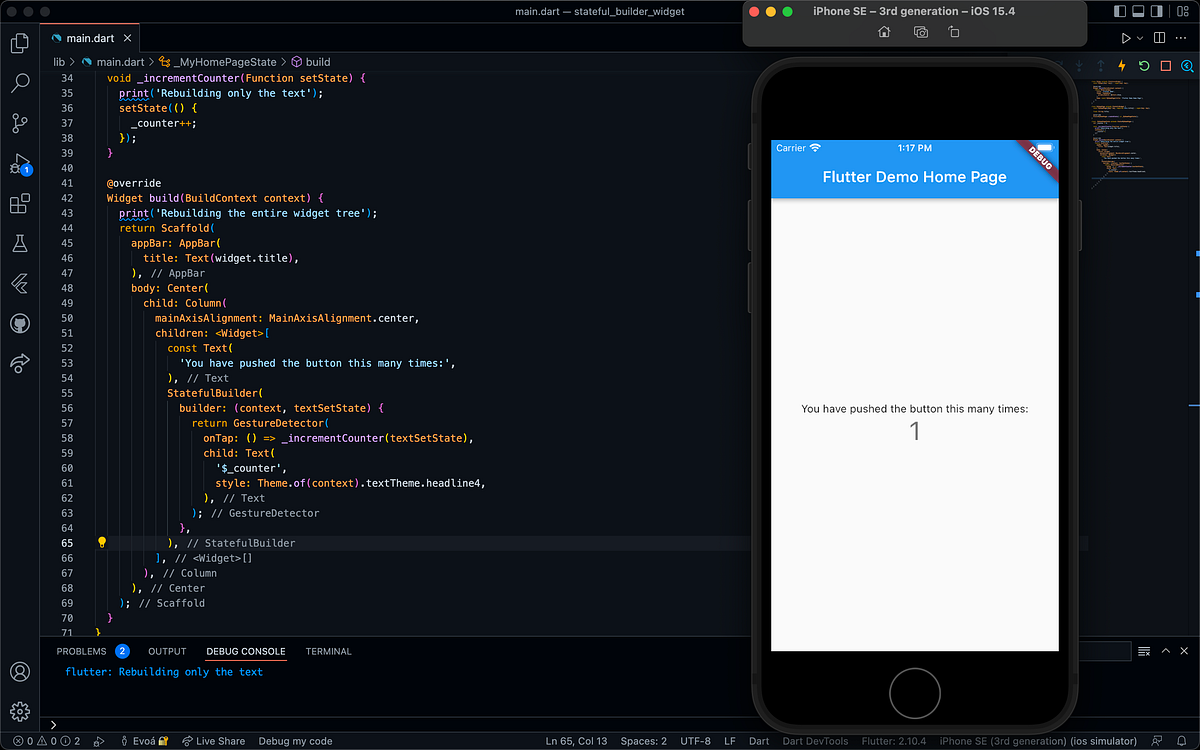Open the TERMINAL tab
The height and width of the screenshot is (750, 1200).
tap(328, 651)
